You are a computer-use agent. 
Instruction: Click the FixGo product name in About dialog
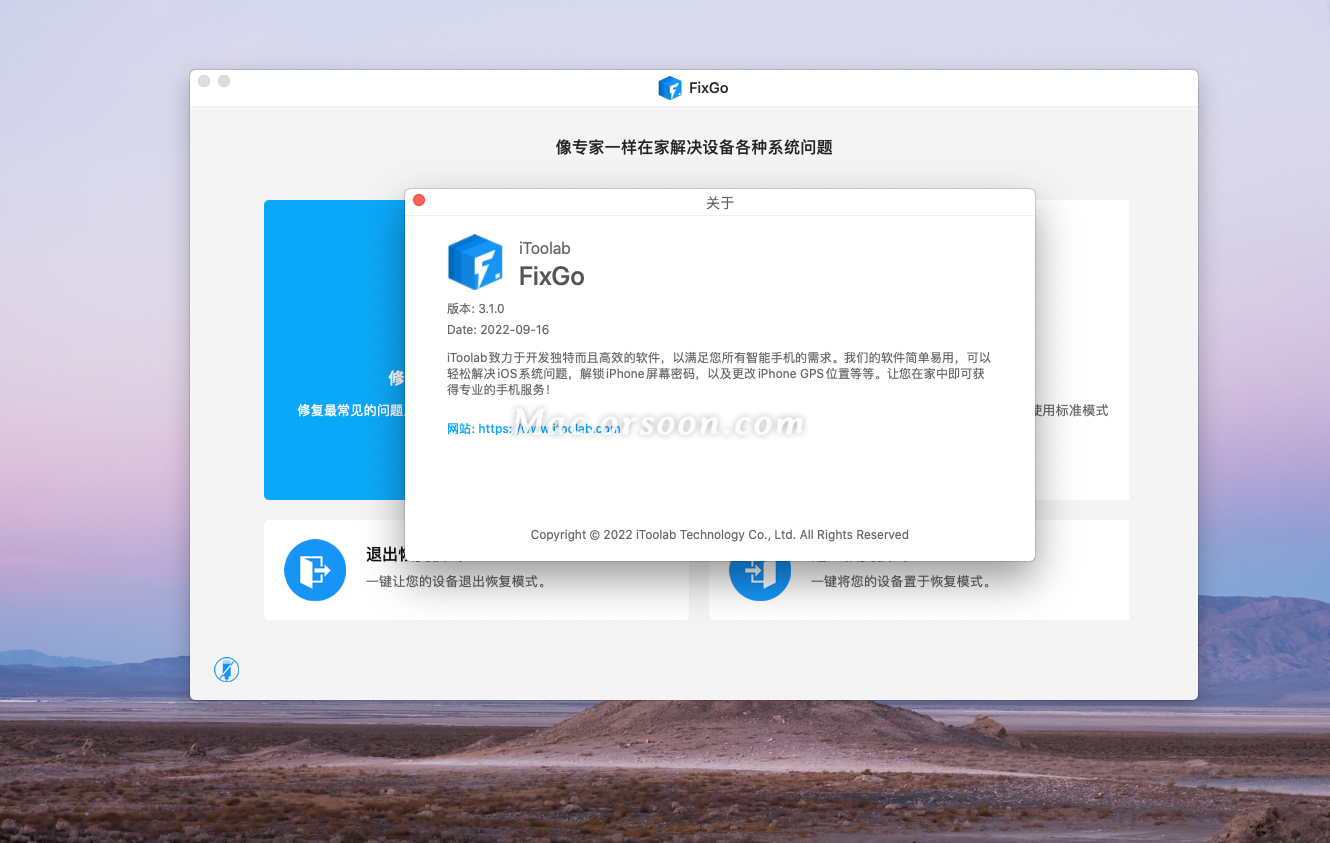(552, 276)
